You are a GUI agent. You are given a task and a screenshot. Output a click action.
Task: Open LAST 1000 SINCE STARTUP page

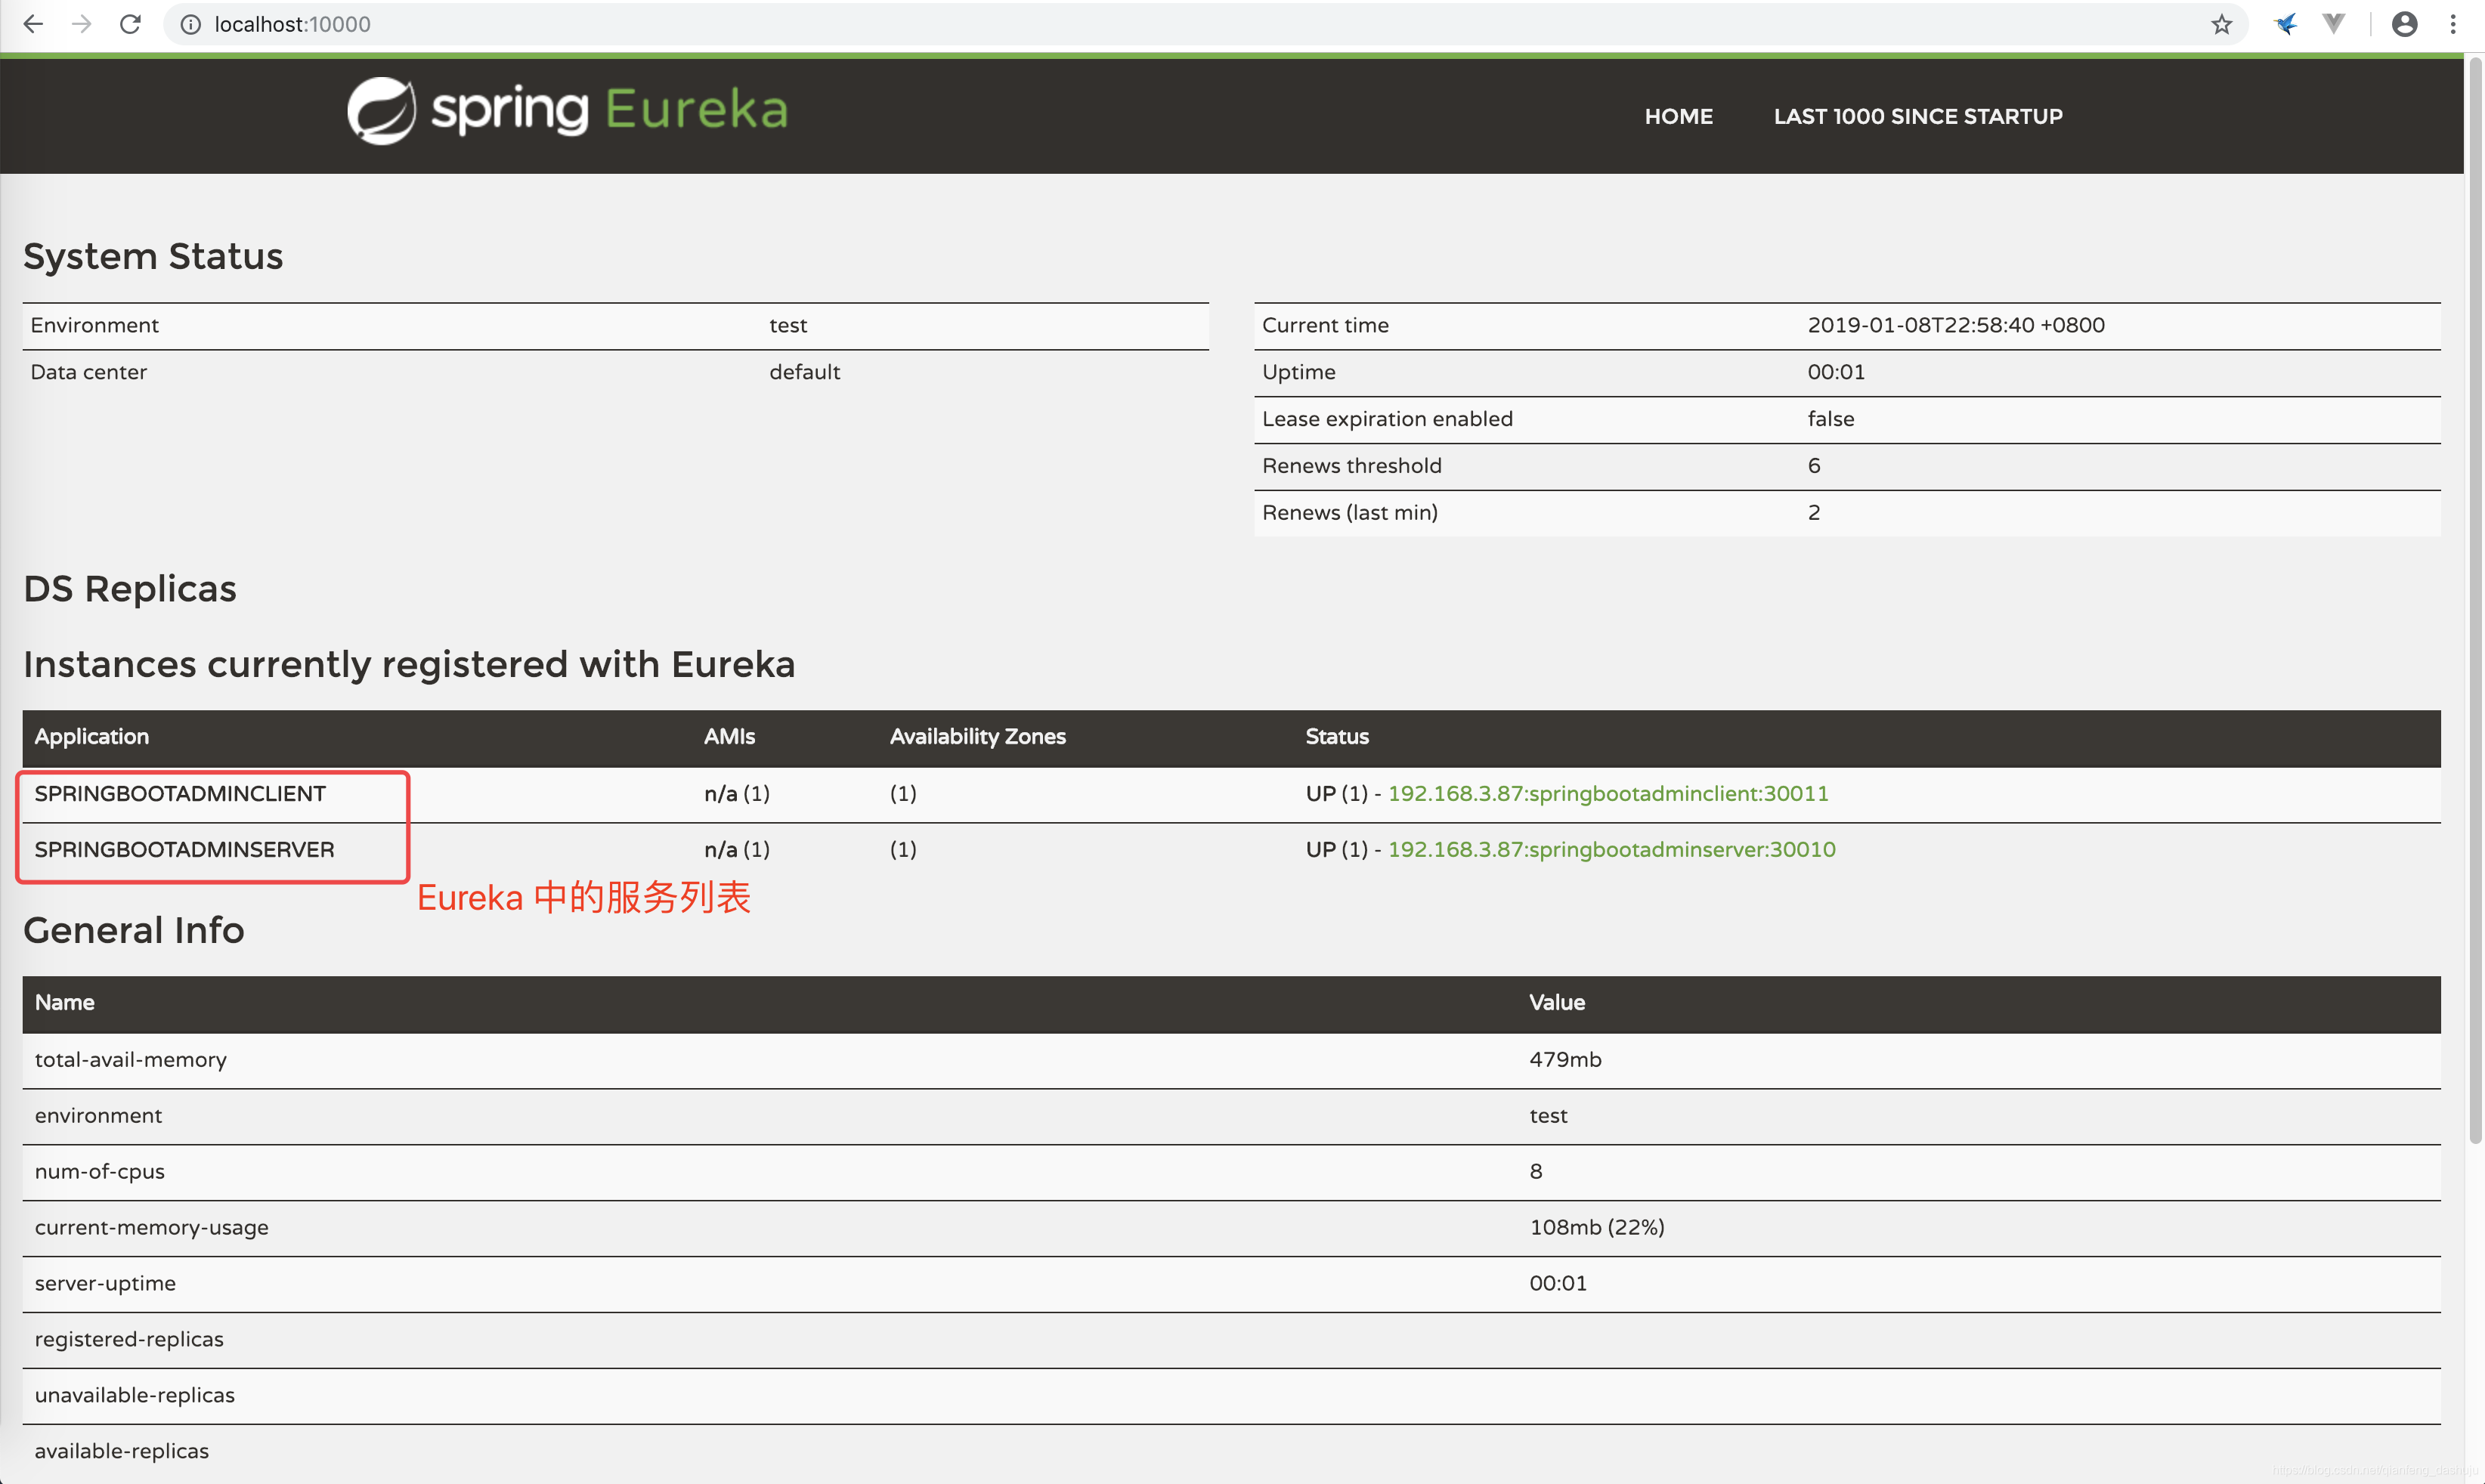coord(1917,116)
